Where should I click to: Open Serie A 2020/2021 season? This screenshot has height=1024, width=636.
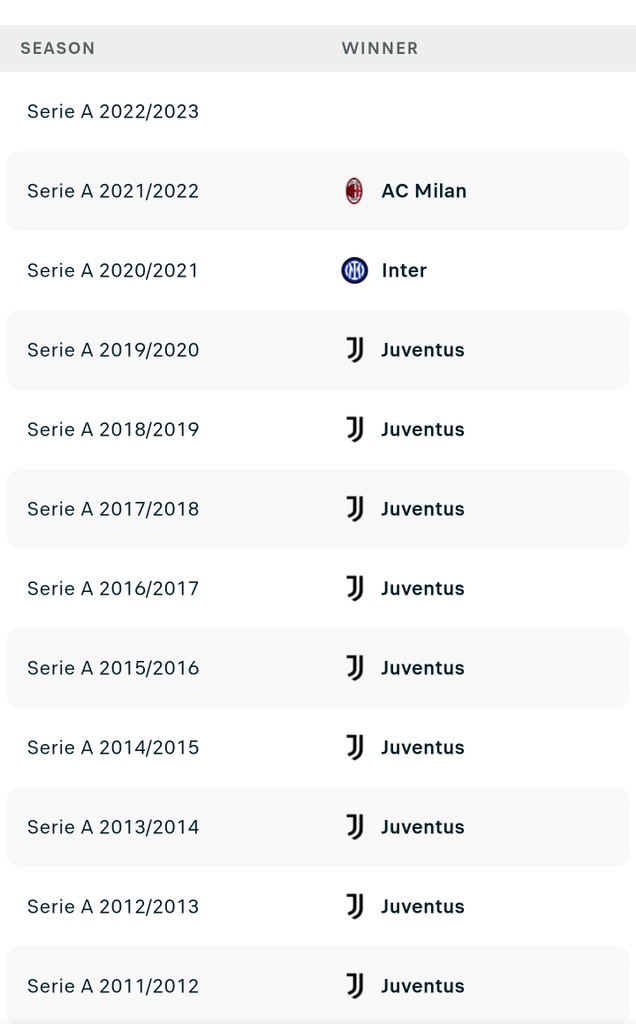[113, 270]
